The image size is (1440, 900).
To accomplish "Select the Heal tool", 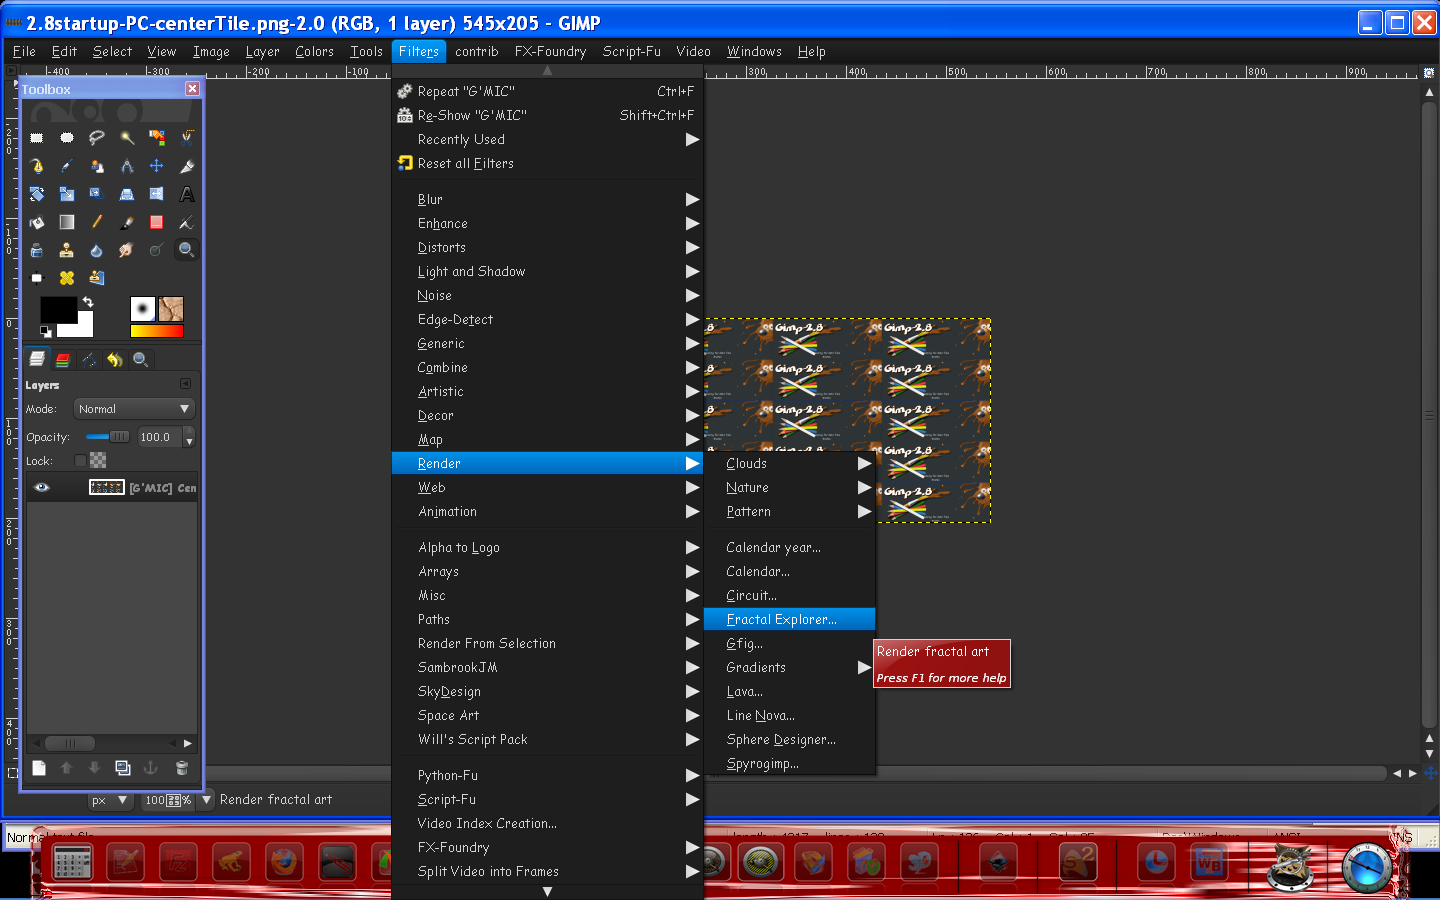I will point(67,278).
